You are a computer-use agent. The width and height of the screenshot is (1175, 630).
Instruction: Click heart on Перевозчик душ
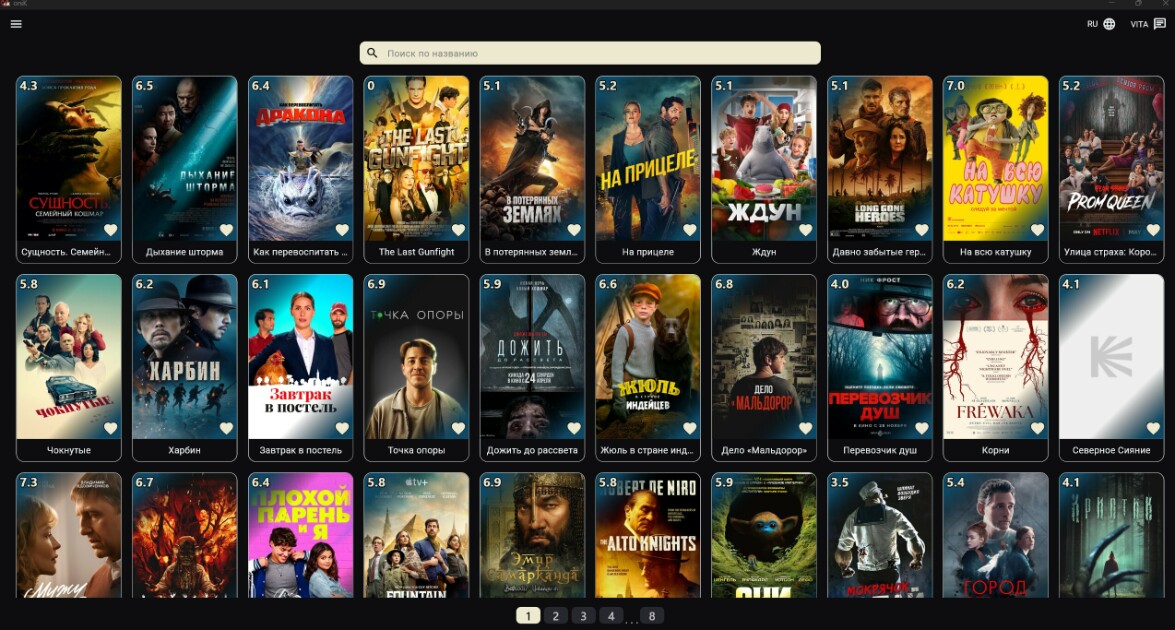922,428
